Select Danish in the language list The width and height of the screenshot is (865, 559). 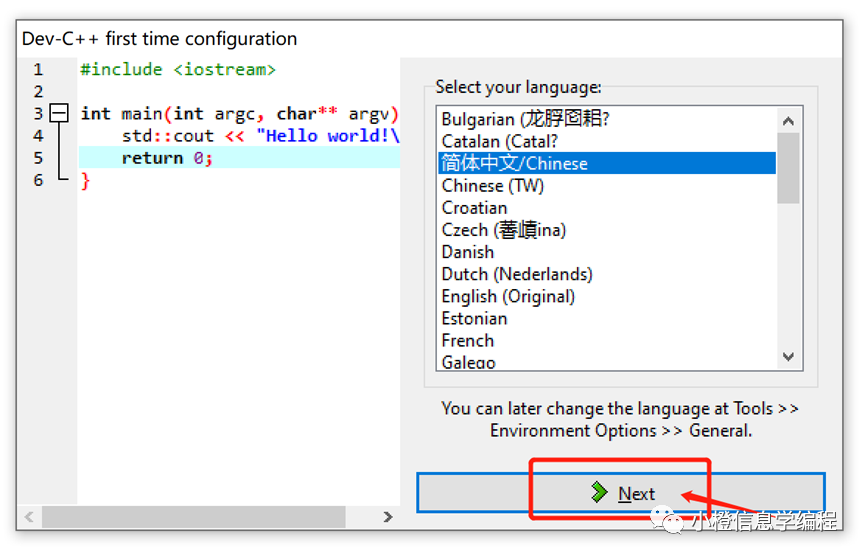pyautogui.click(x=607, y=252)
